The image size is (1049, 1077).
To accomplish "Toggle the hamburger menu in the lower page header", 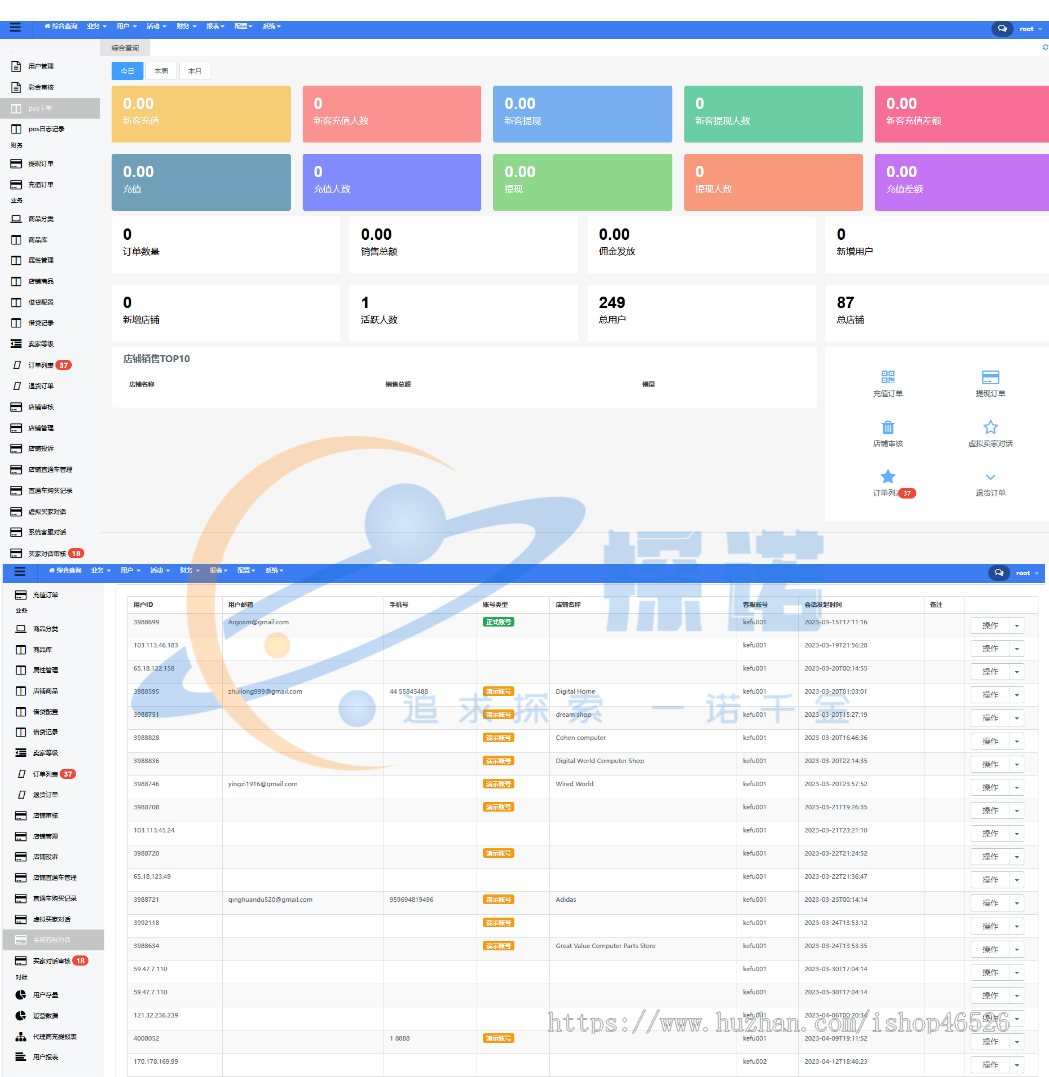I will (x=19, y=571).
